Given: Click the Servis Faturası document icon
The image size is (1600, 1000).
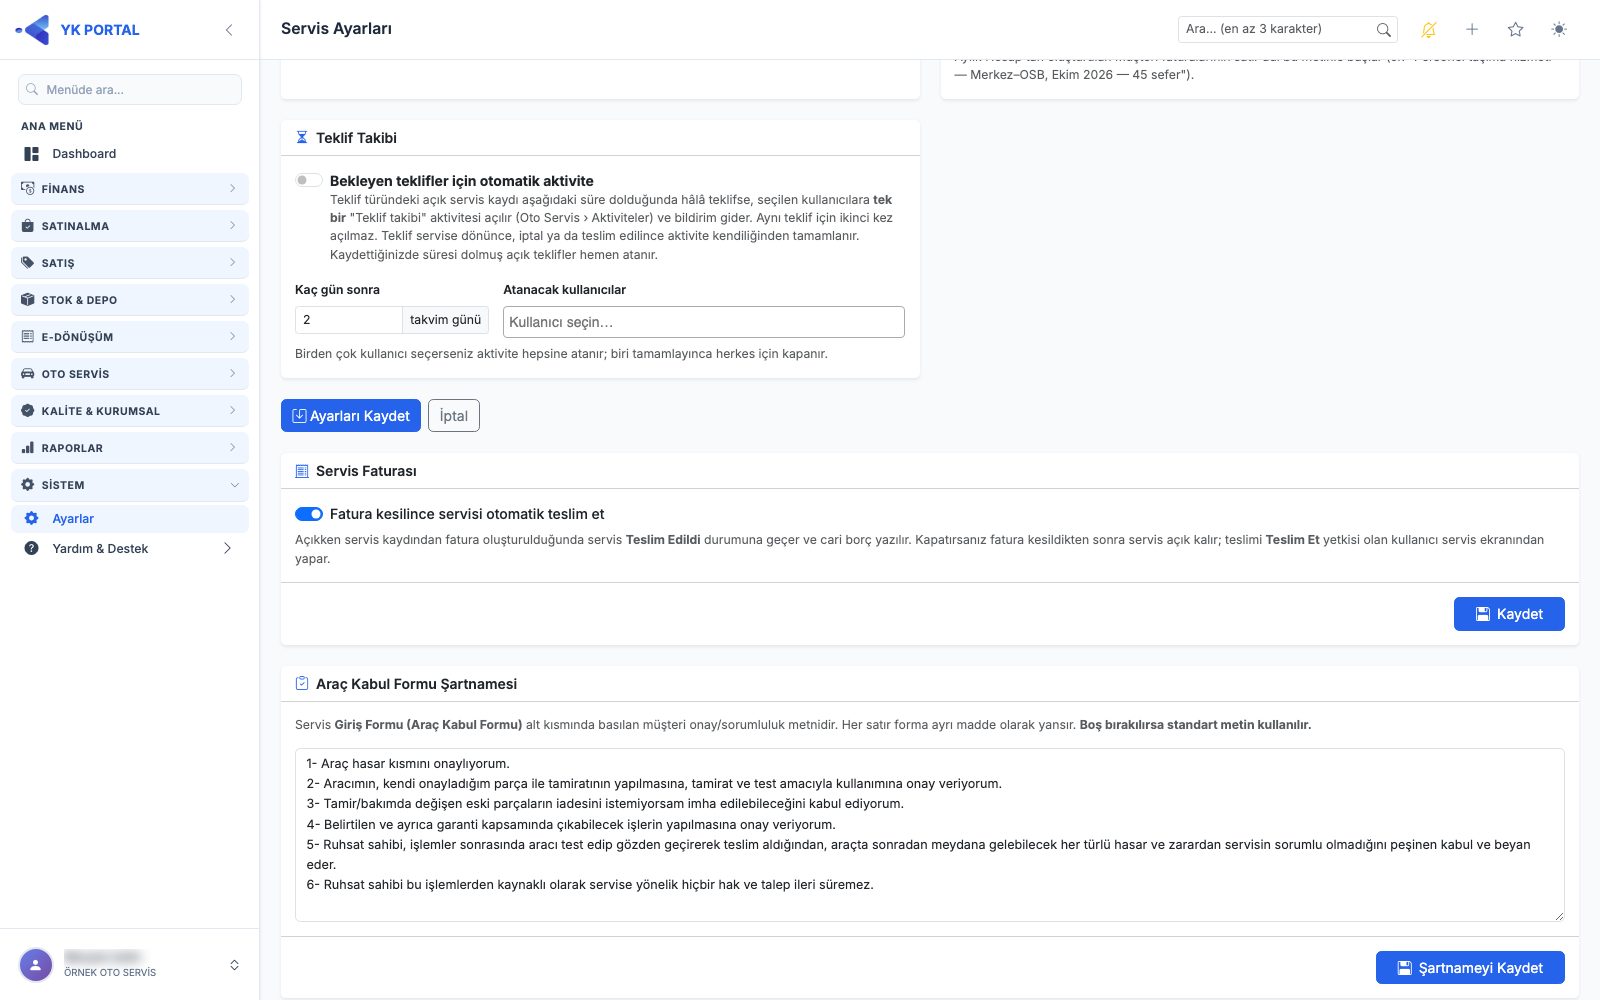Looking at the screenshot, I should pos(302,471).
